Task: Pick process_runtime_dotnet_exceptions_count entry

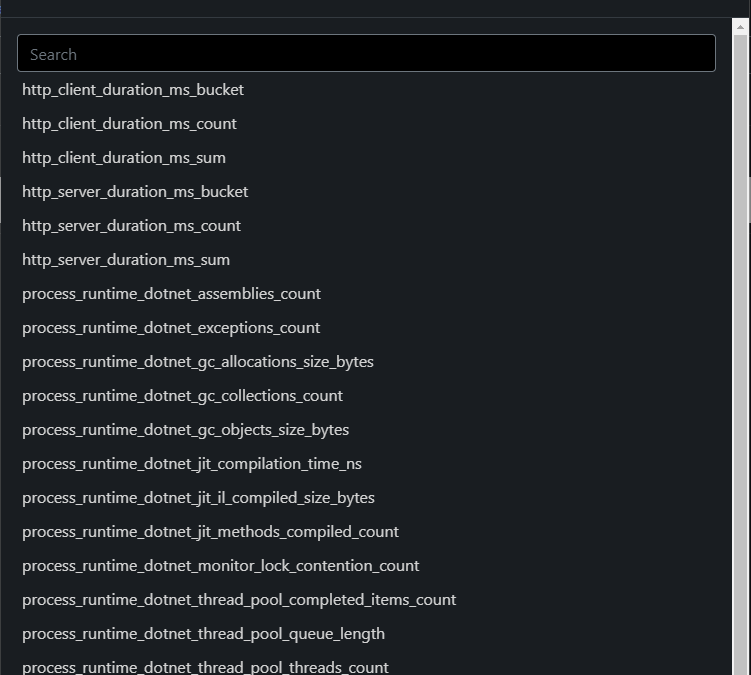Action: [171, 328]
